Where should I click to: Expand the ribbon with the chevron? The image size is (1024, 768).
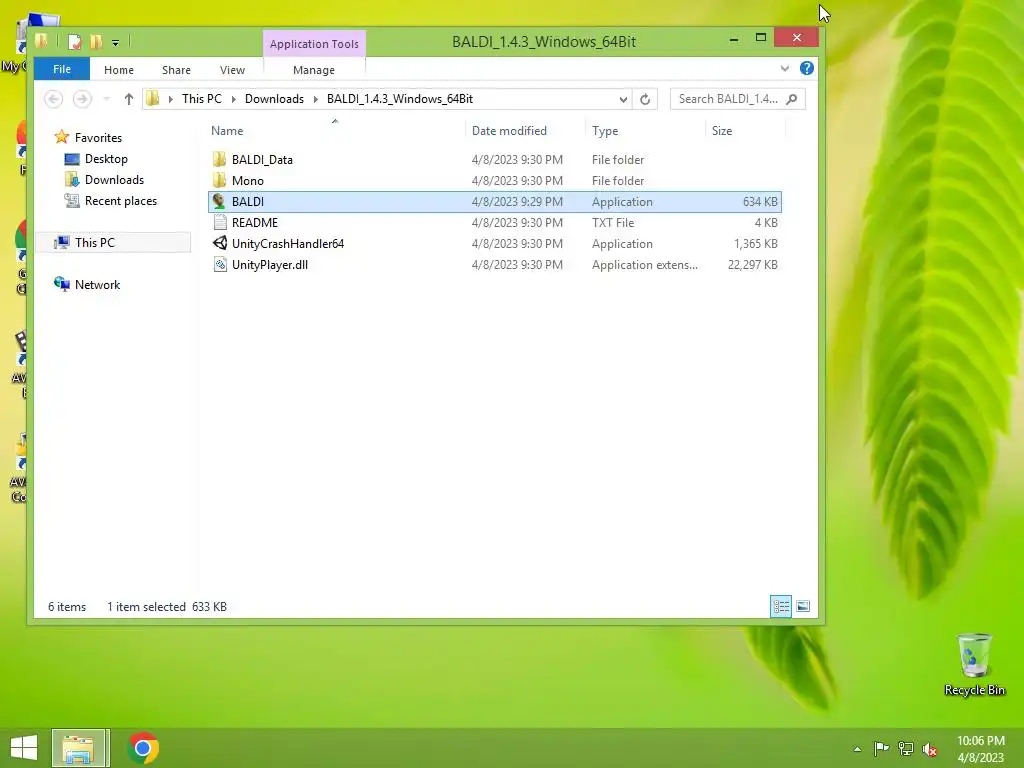(x=785, y=69)
